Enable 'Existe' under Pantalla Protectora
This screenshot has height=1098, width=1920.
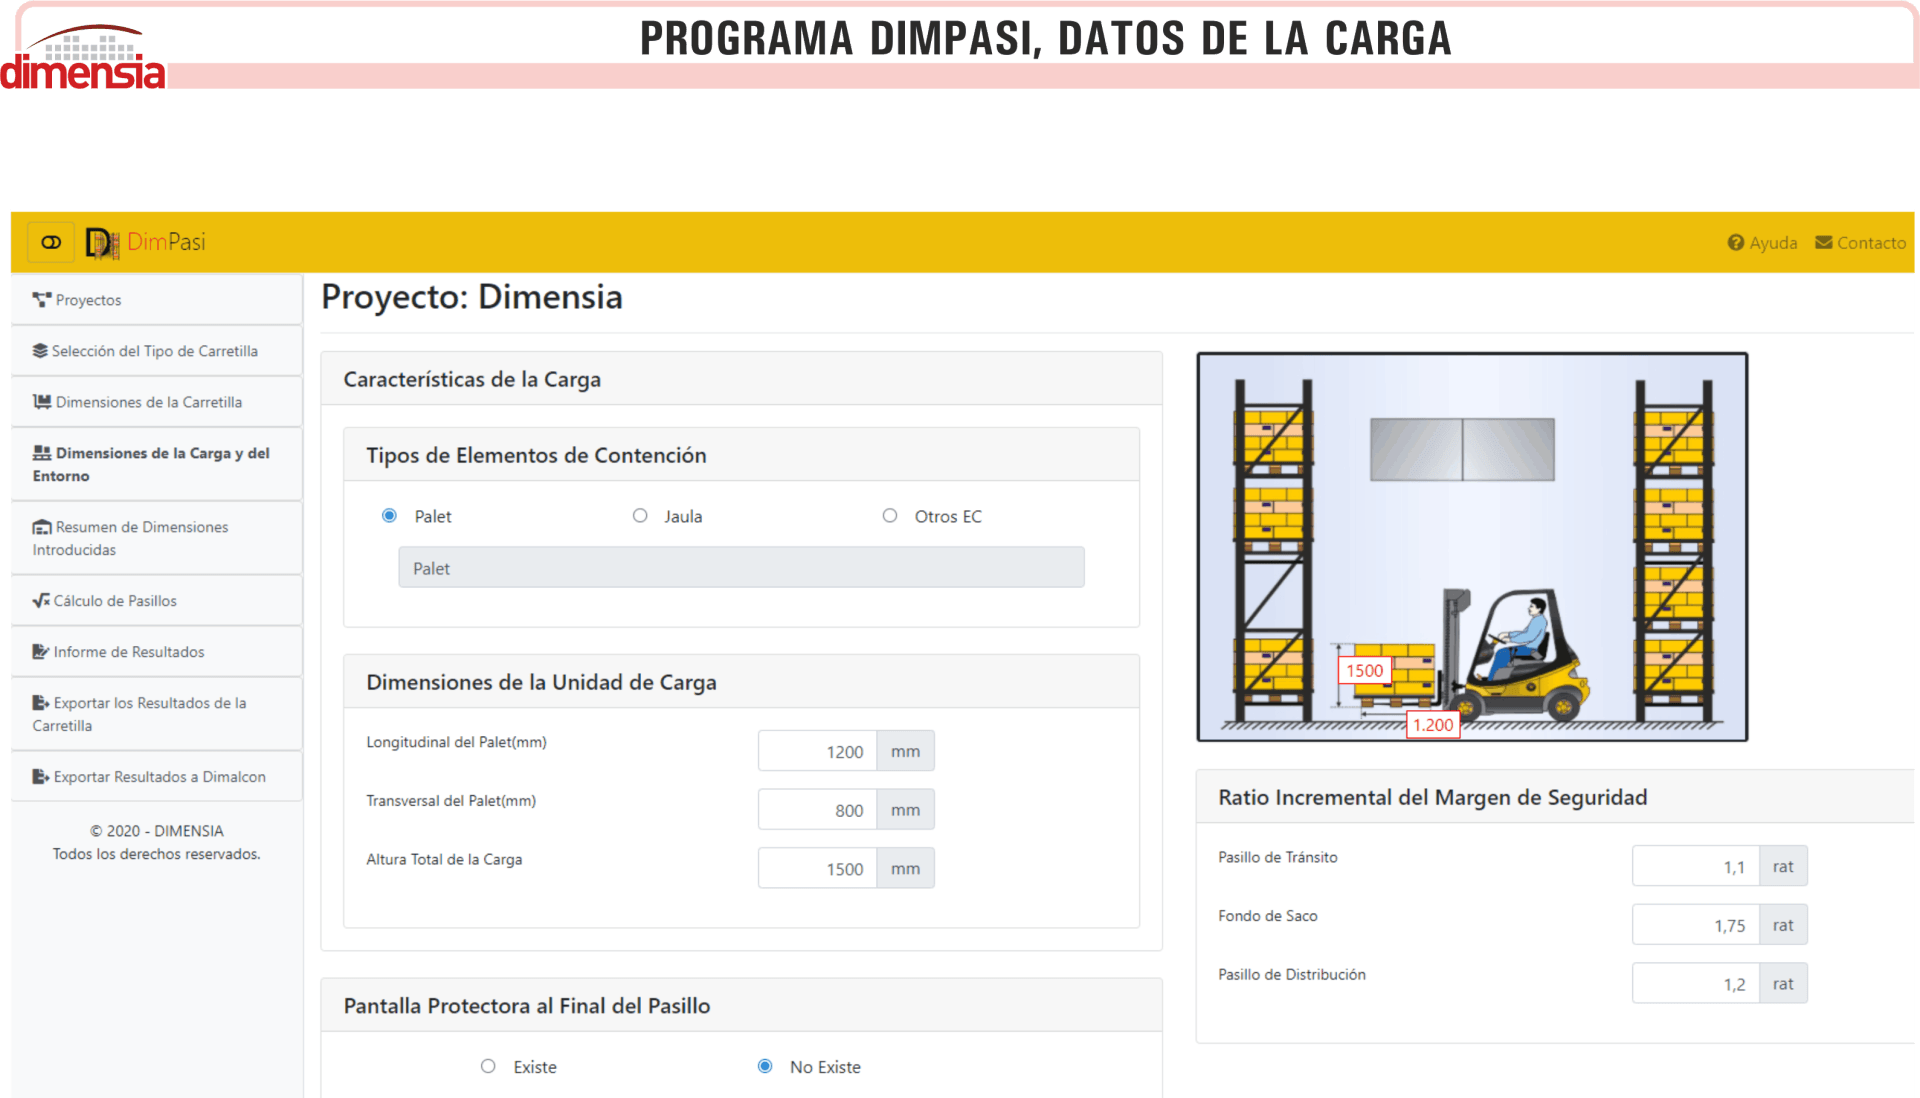[488, 1066]
